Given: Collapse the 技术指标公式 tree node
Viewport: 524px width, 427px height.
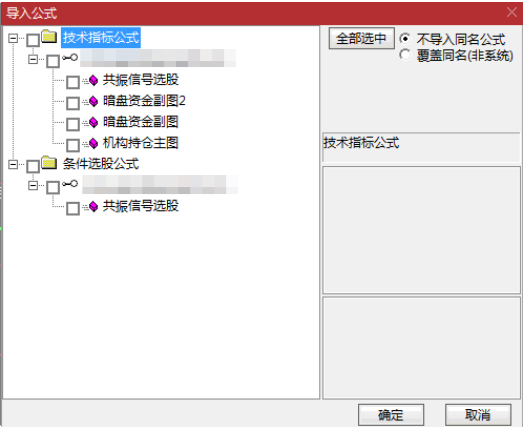Looking at the screenshot, I should (x=13, y=38).
